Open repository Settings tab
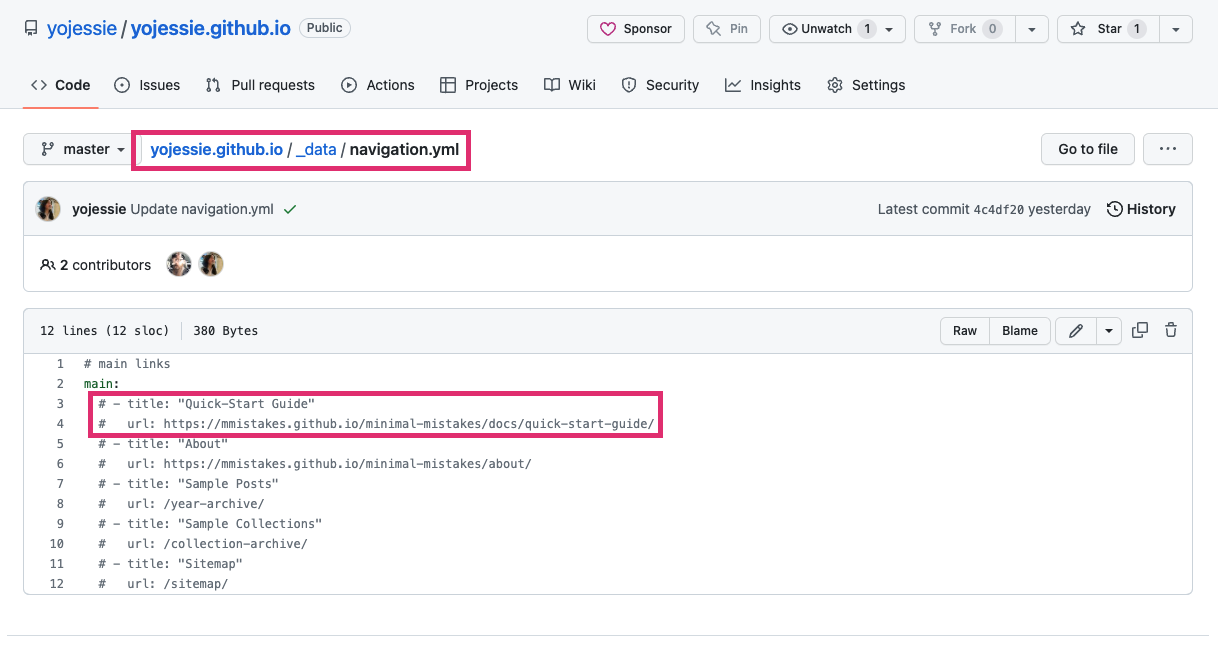 pos(866,85)
